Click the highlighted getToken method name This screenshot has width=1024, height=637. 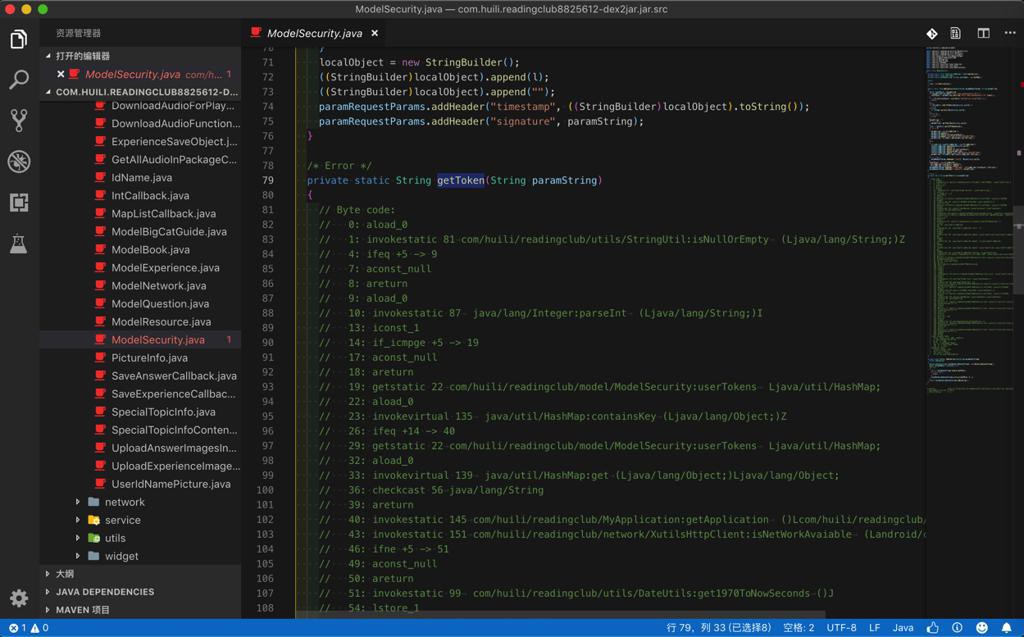click(461, 180)
